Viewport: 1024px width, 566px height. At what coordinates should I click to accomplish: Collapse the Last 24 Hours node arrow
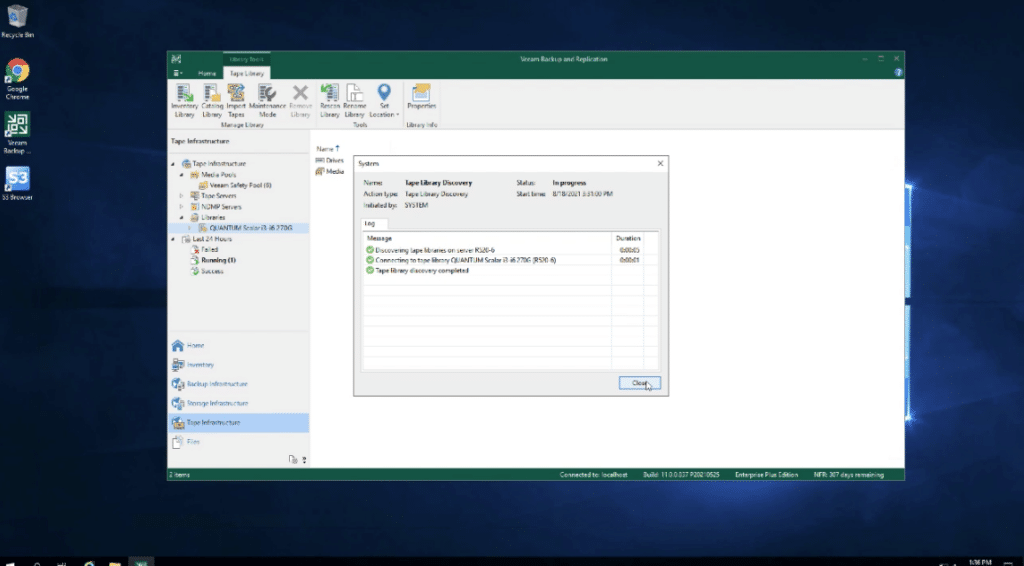point(173,239)
